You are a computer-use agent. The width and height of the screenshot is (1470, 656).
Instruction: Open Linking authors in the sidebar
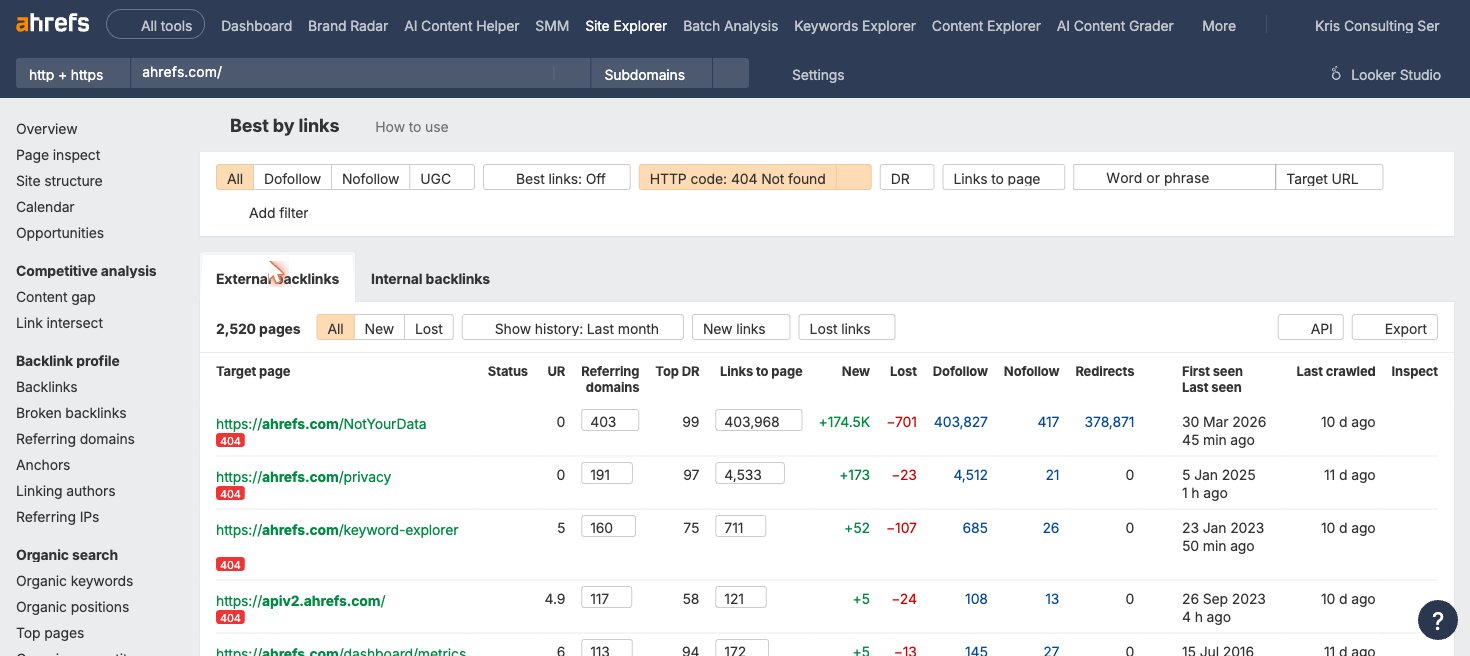tap(65, 491)
